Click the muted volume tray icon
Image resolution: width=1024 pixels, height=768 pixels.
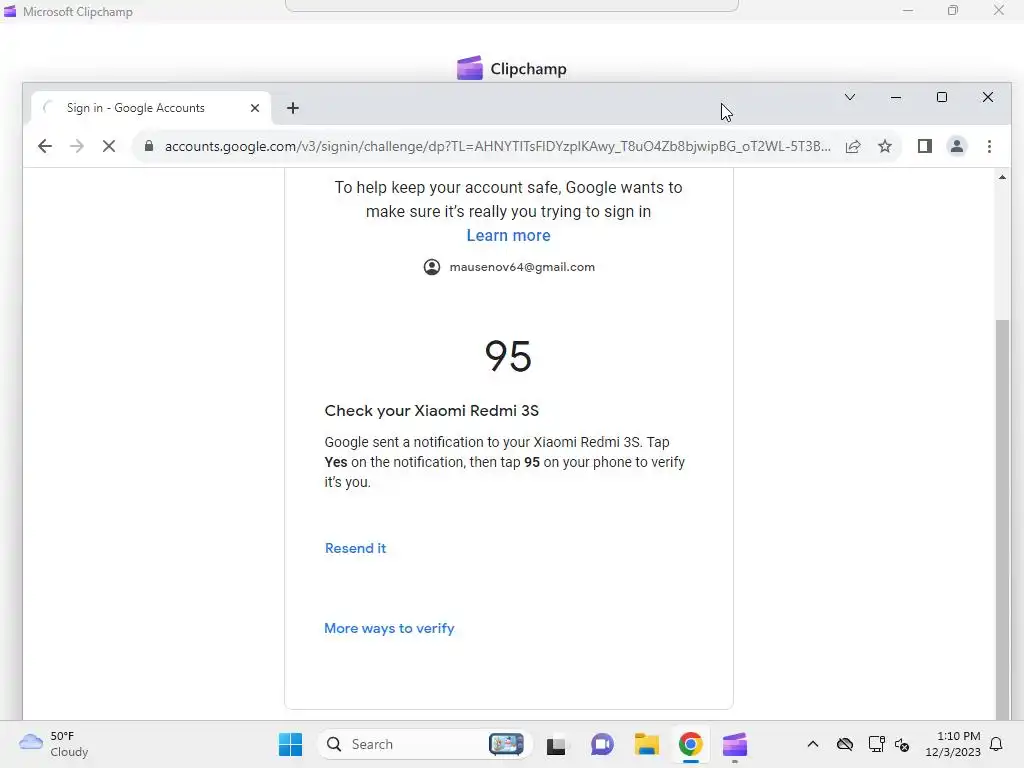pyautogui.click(x=902, y=744)
